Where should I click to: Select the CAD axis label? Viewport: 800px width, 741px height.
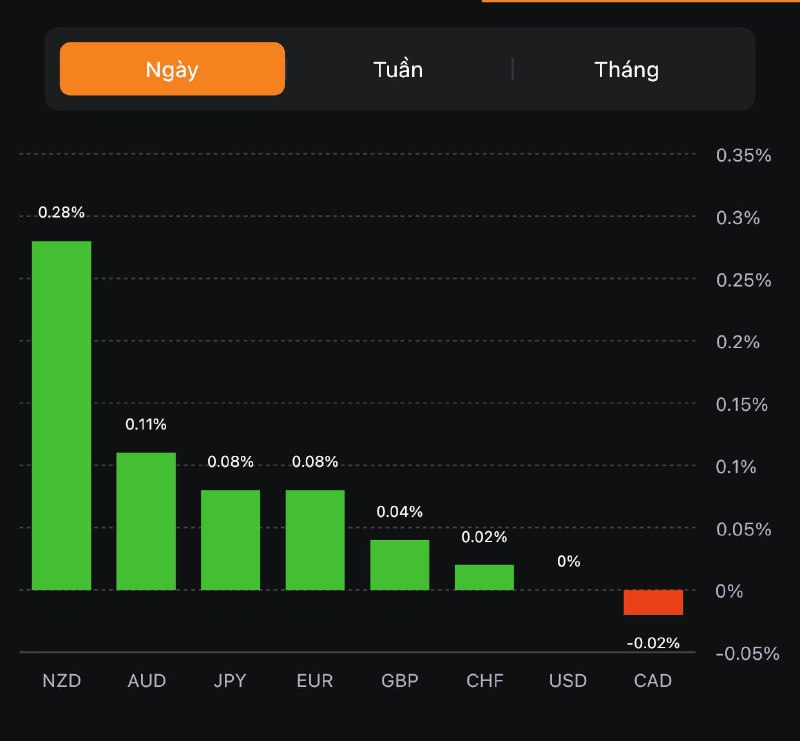(x=653, y=681)
